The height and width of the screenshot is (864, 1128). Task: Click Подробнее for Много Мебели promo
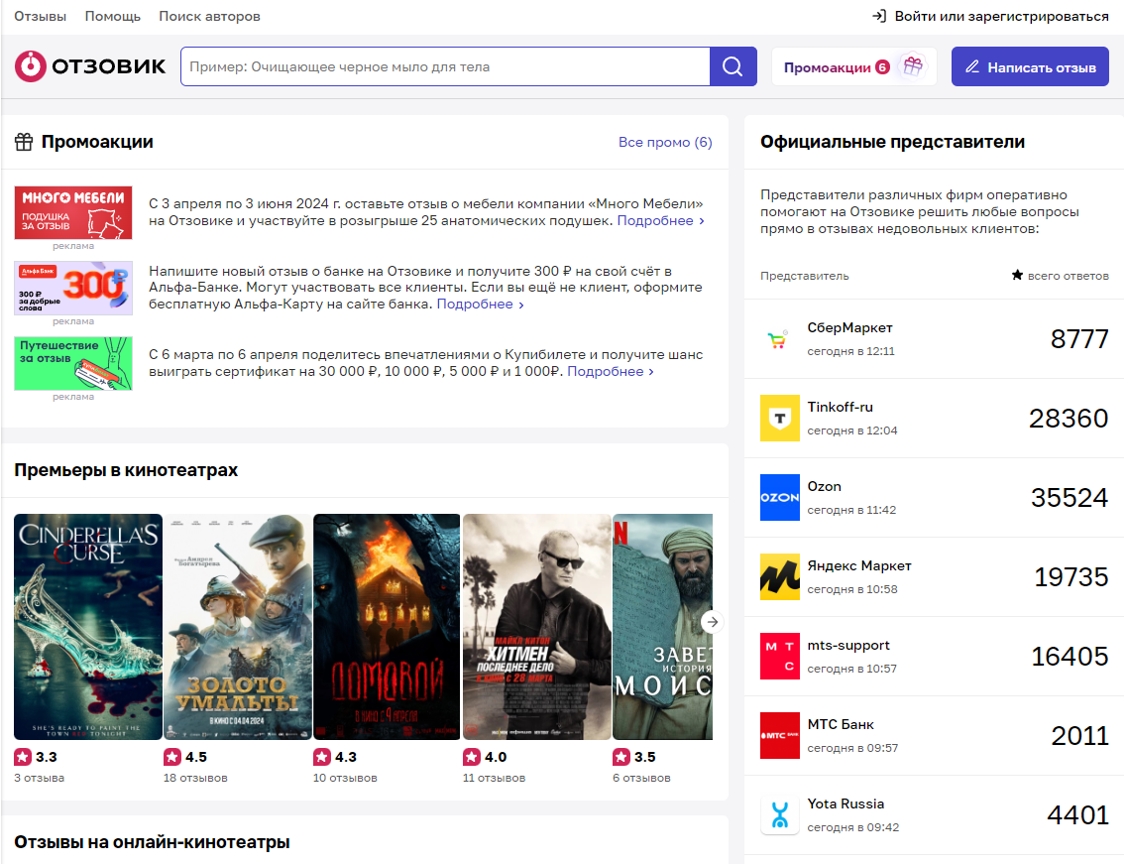point(660,220)
